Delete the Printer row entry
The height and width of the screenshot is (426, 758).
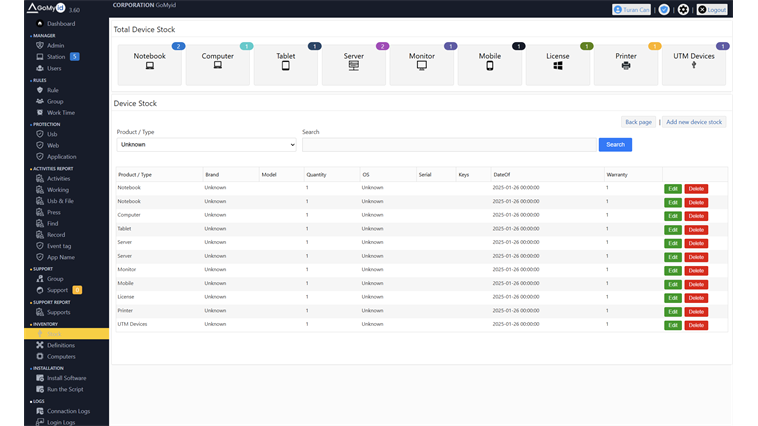695,311
